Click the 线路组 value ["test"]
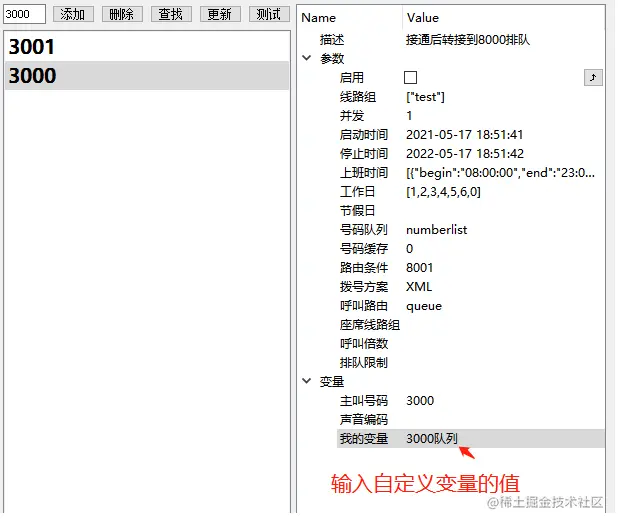The width and height of the screenshot is (618, 524). [425, 97]
